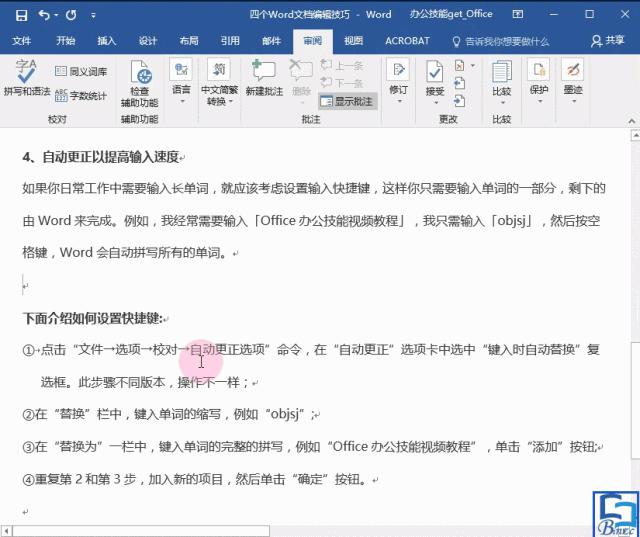The height and width of the screenshot is (537, 640).
Task: Open the 比较 compare dropdown
Action: click(502, 82)
